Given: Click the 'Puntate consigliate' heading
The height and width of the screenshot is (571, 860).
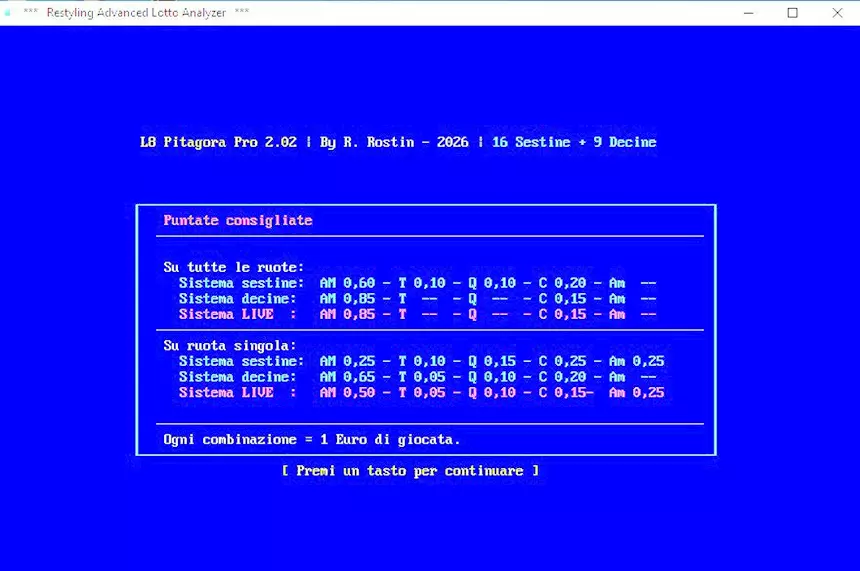Looking at the screenshot, I should (238, 221).
